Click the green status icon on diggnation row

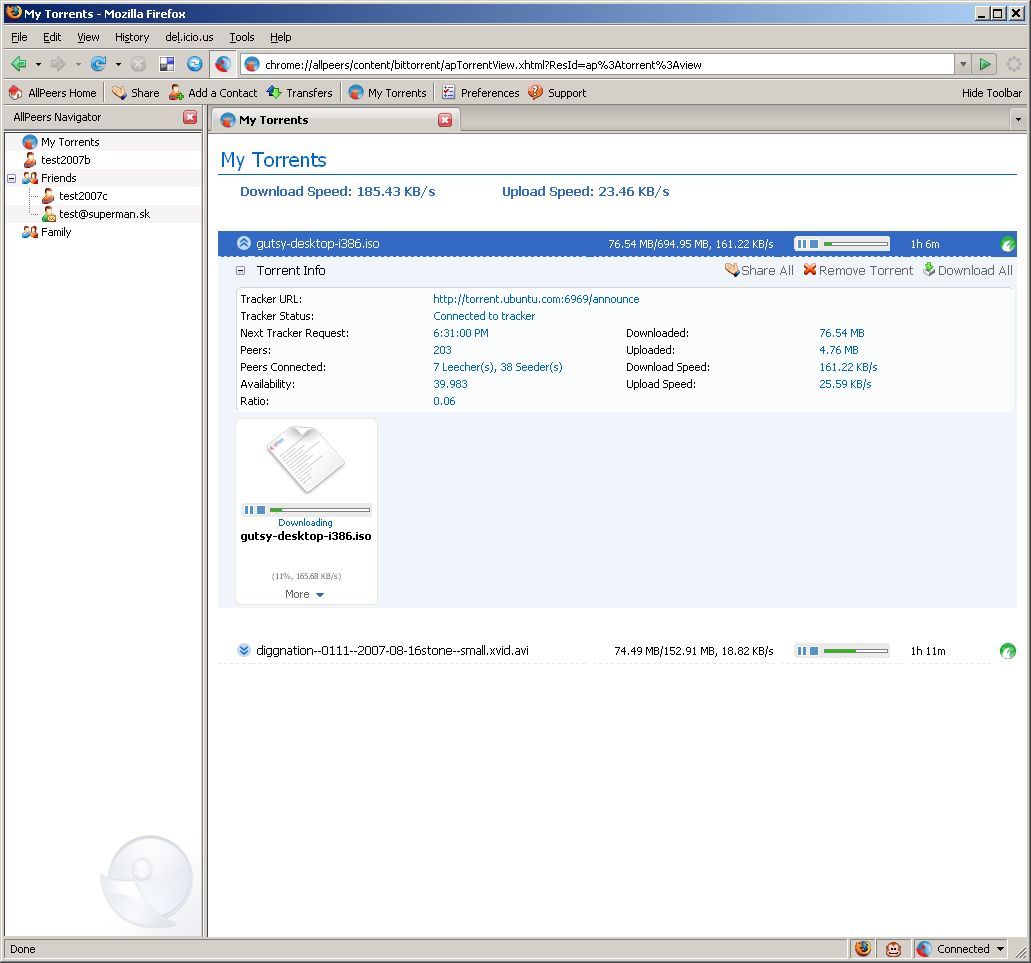[x=1007, y=651]
